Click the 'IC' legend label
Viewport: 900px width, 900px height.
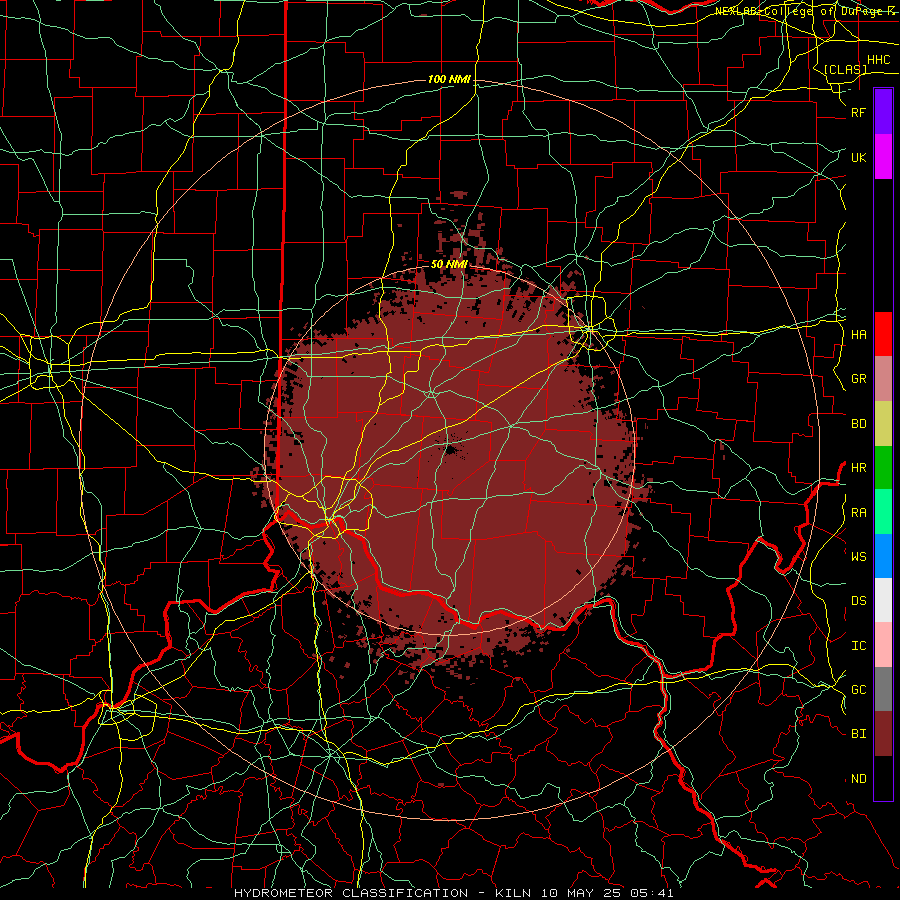[858, 646]
